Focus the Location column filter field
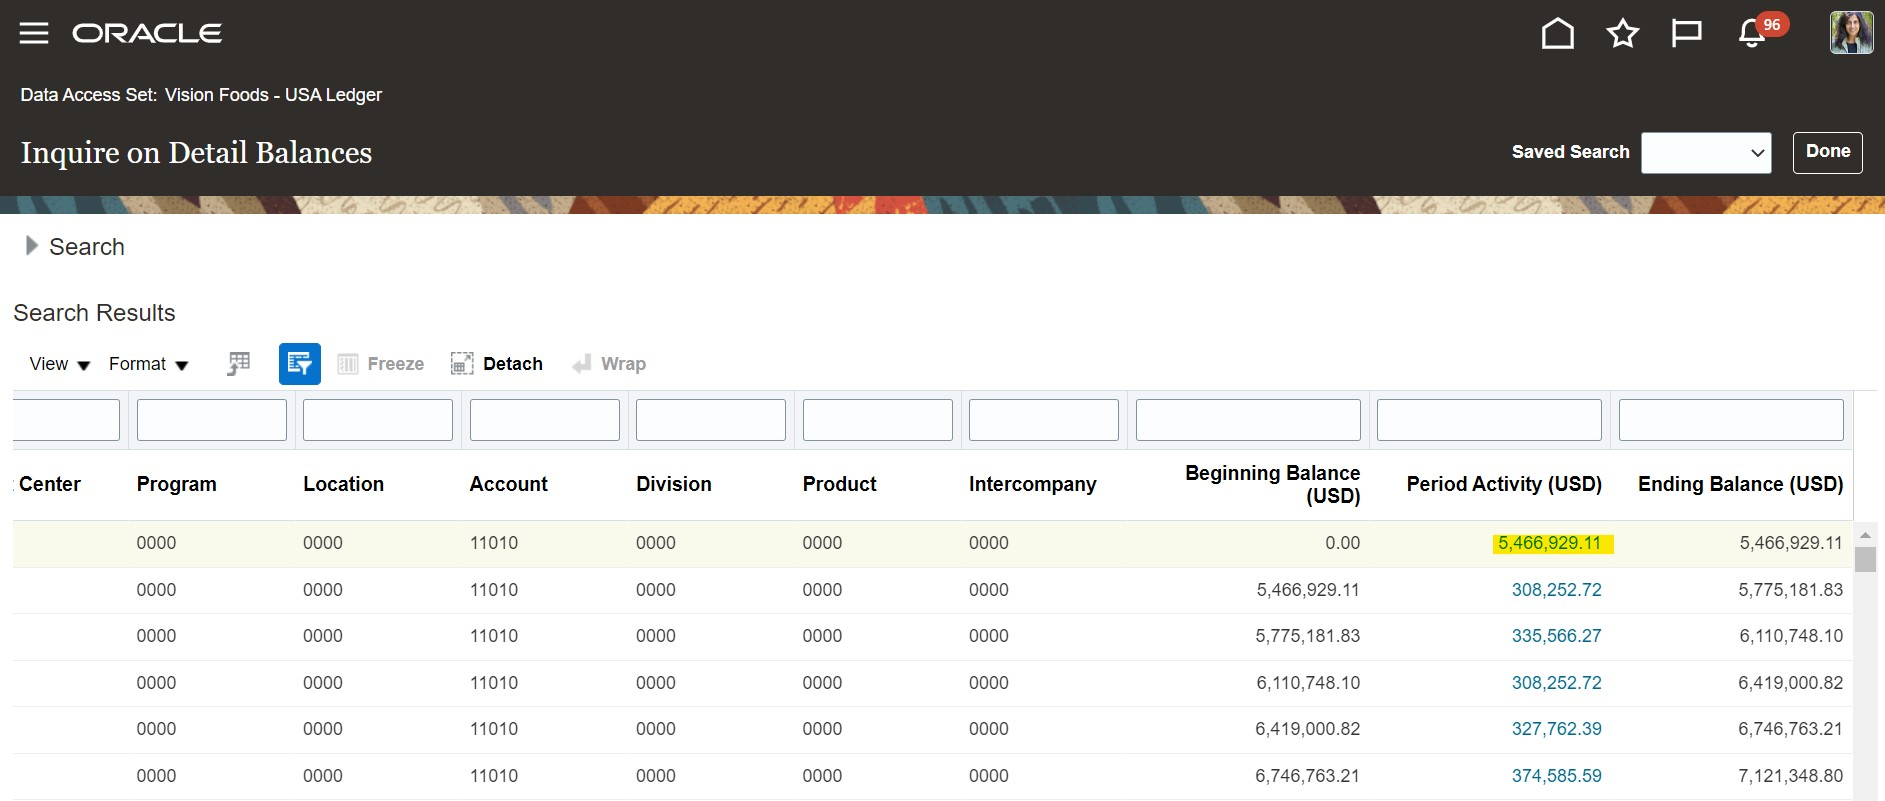Screen dimensions: 1885x801 [378, 420]
